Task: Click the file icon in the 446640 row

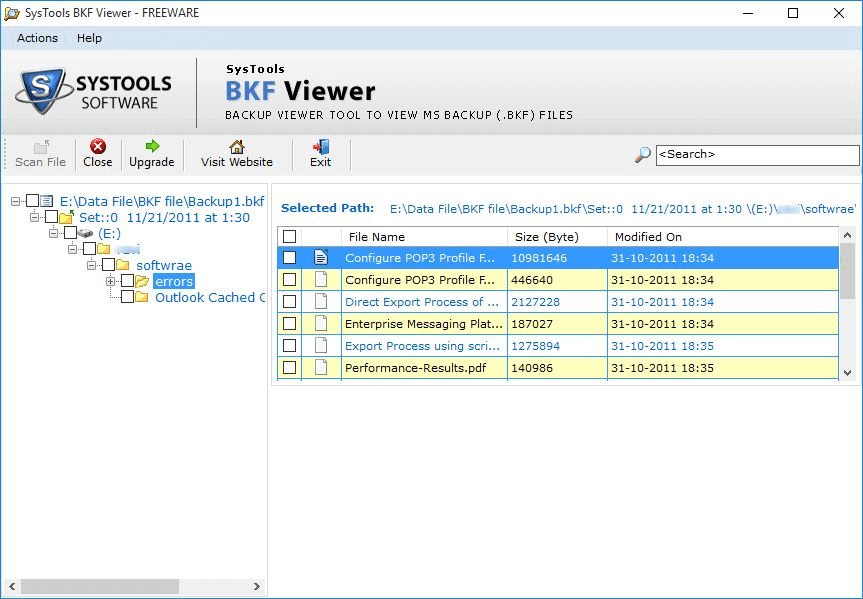Action: [x=321, y=280]
